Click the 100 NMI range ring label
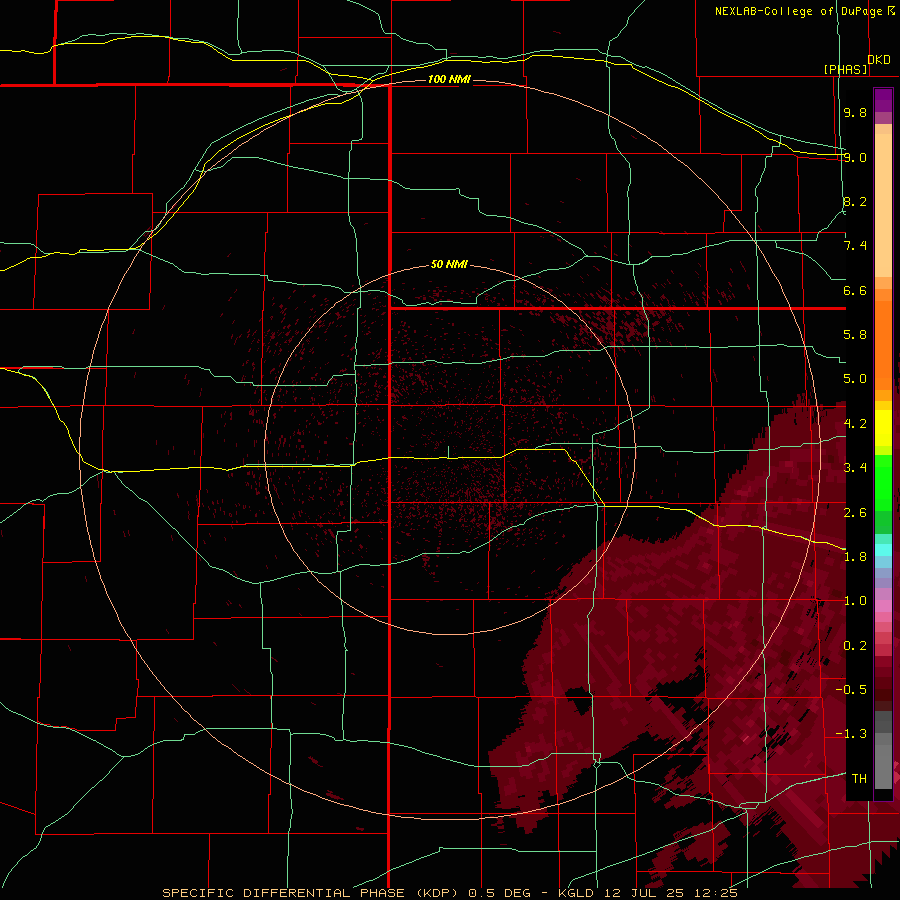Screen dimensions: 900x900 [x=449, y=79]
